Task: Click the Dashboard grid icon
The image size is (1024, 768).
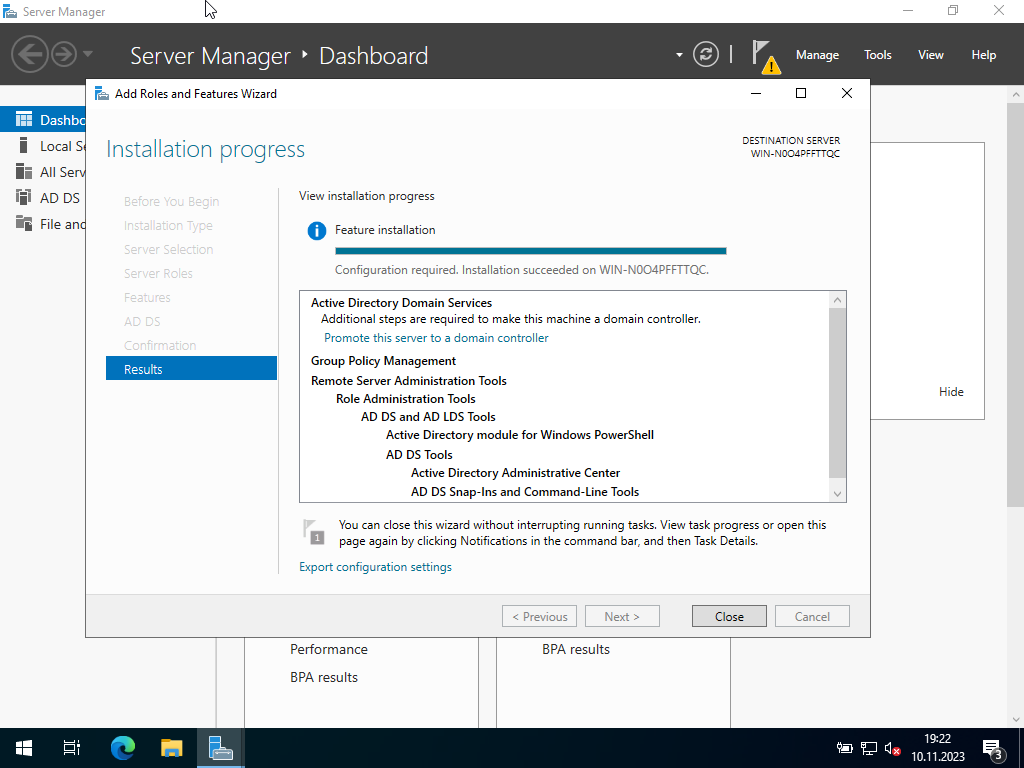Action: (x=24, y=120)
